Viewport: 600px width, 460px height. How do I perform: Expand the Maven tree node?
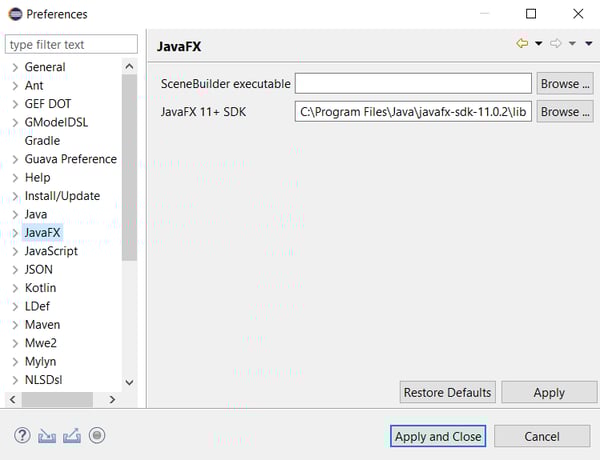[x=14, y=325]
